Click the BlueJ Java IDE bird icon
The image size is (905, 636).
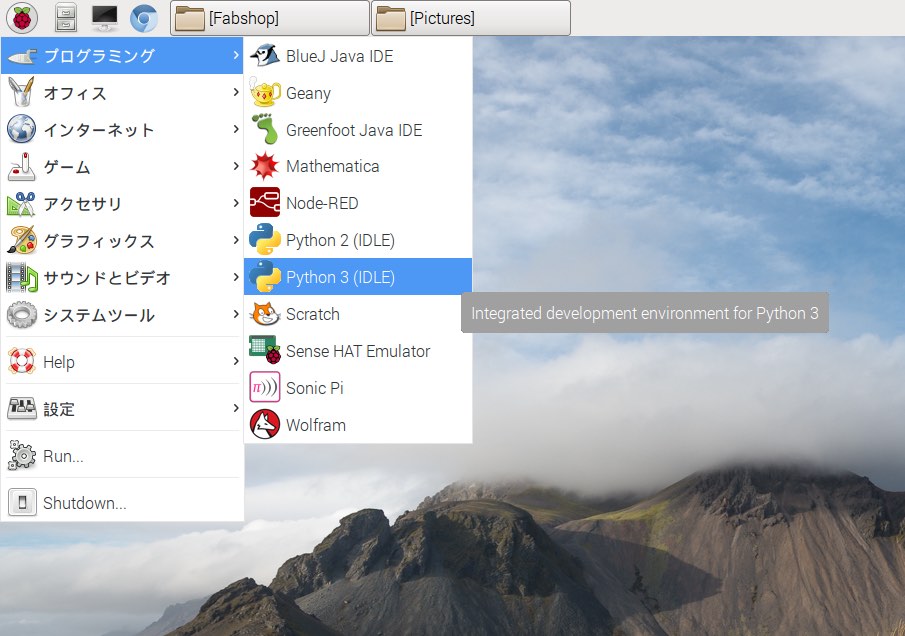(265, 56)
